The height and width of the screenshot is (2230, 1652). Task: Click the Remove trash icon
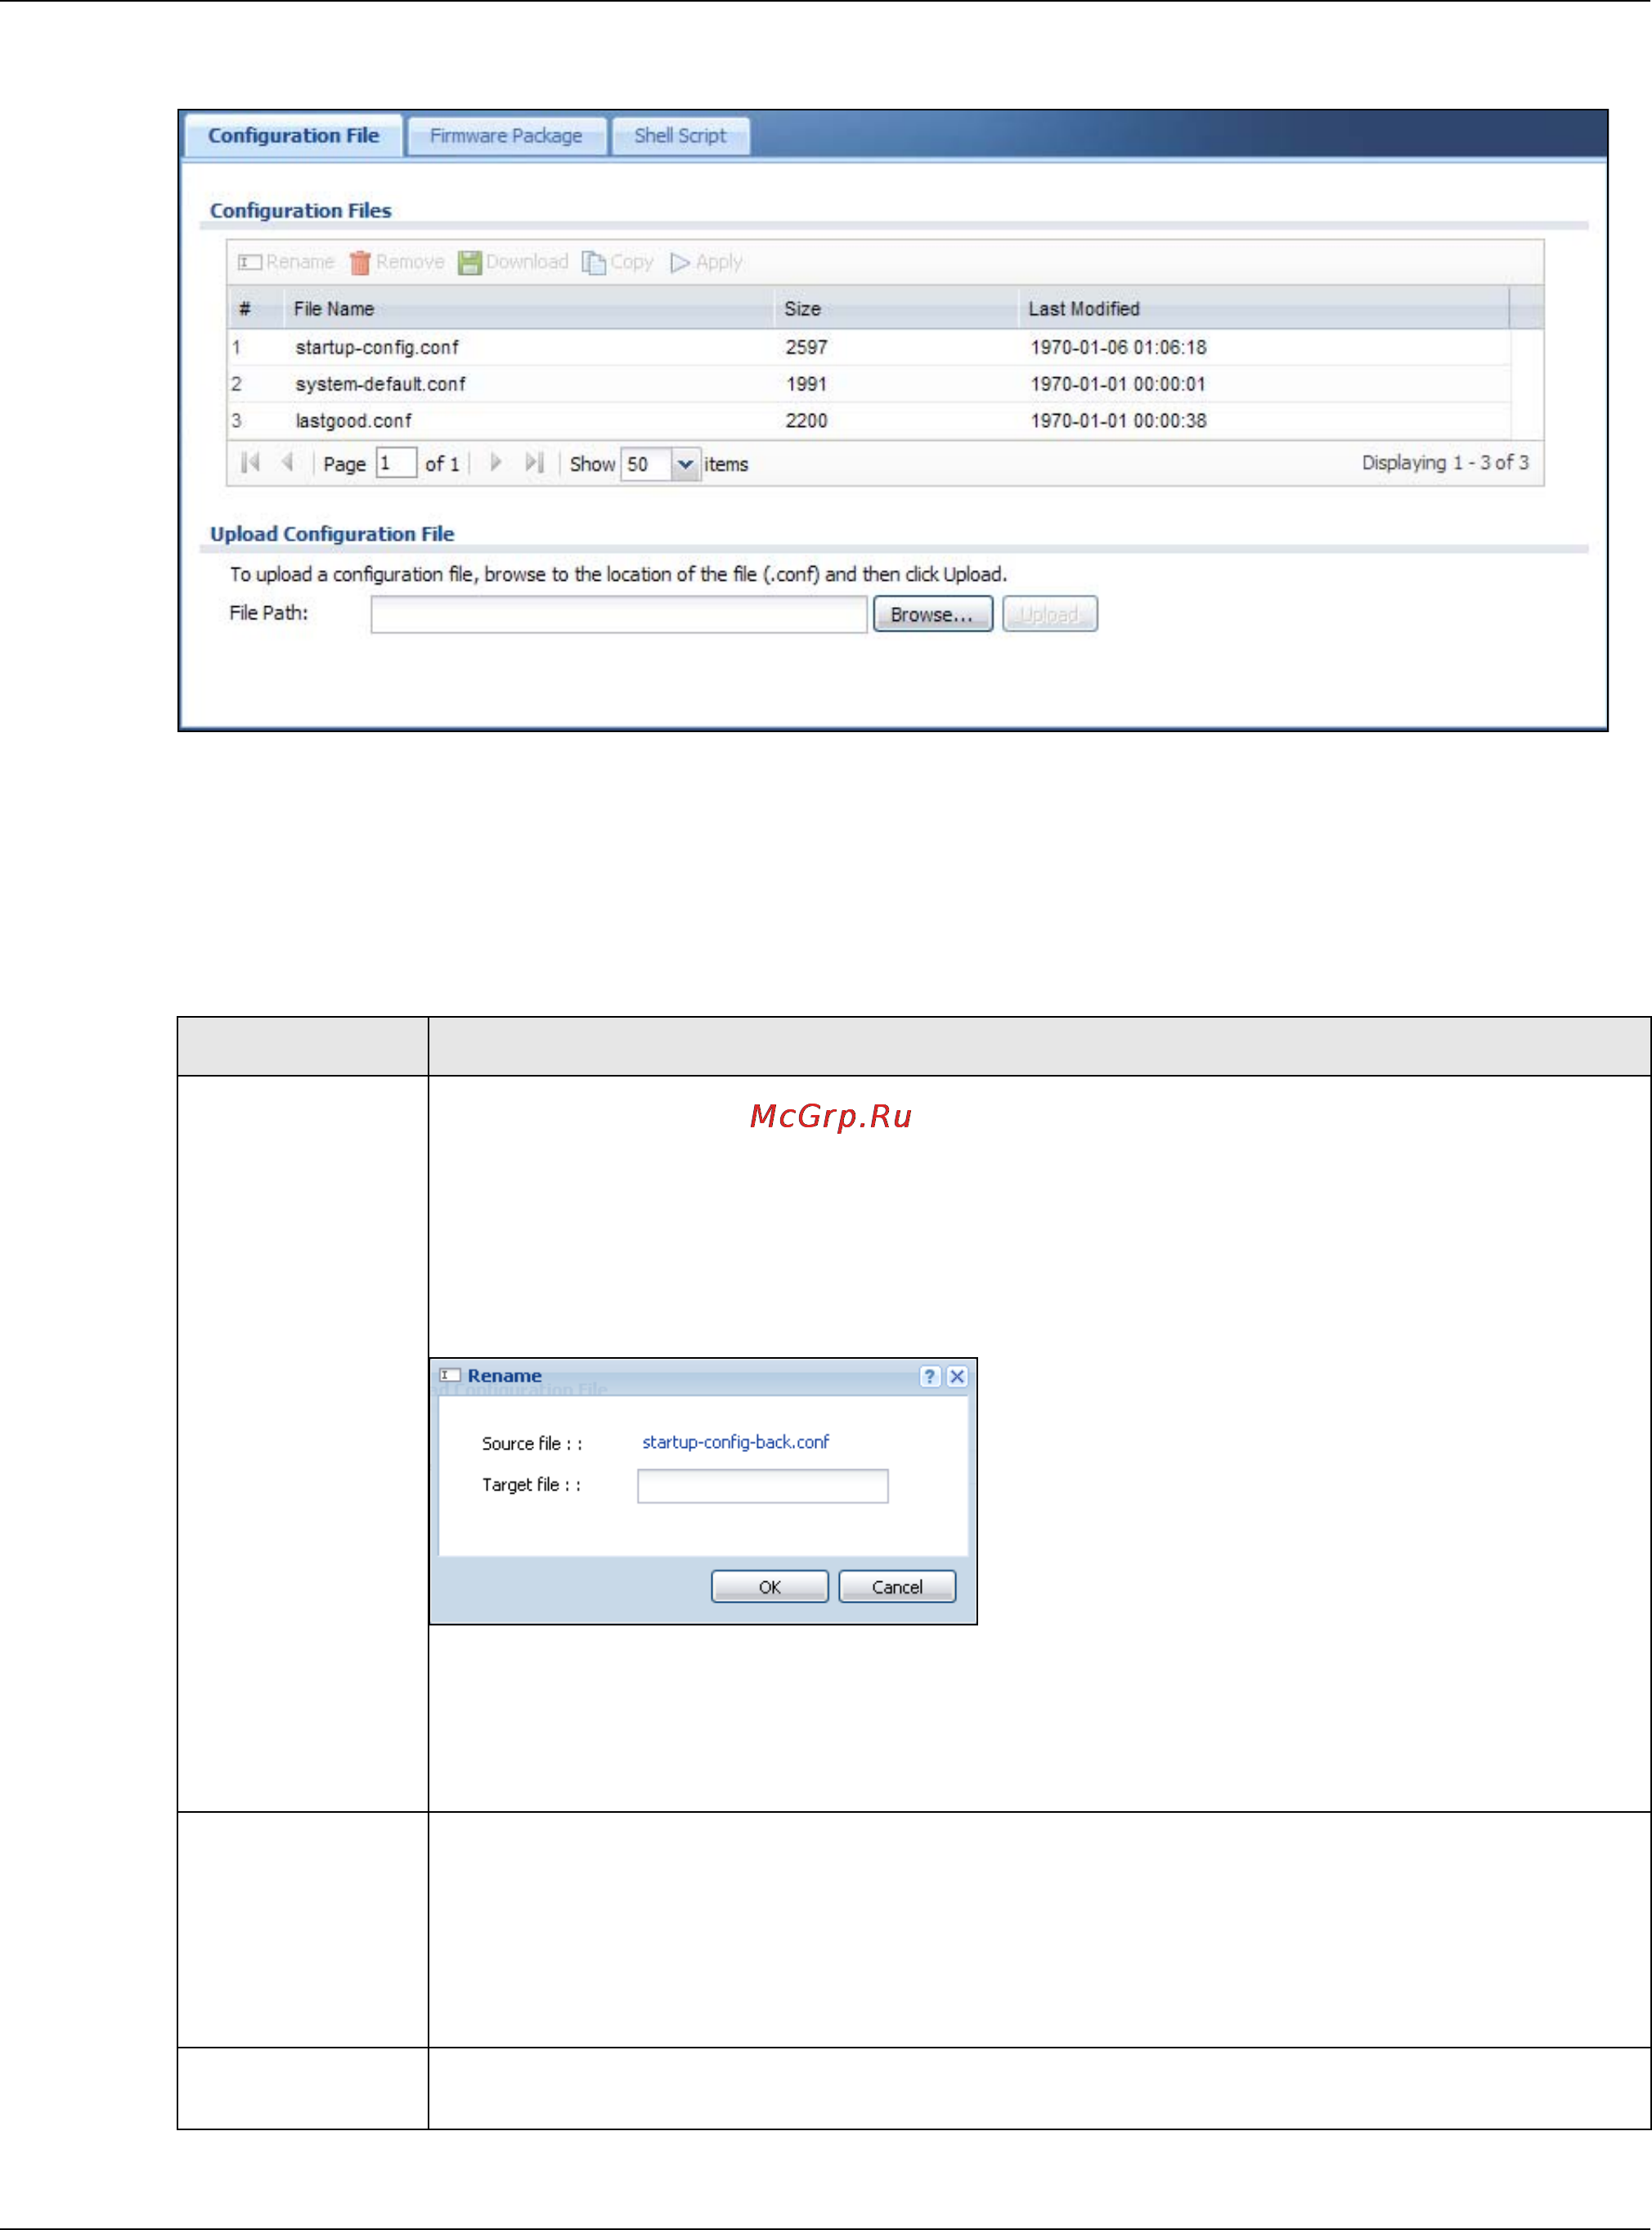(x=360, y=262)
